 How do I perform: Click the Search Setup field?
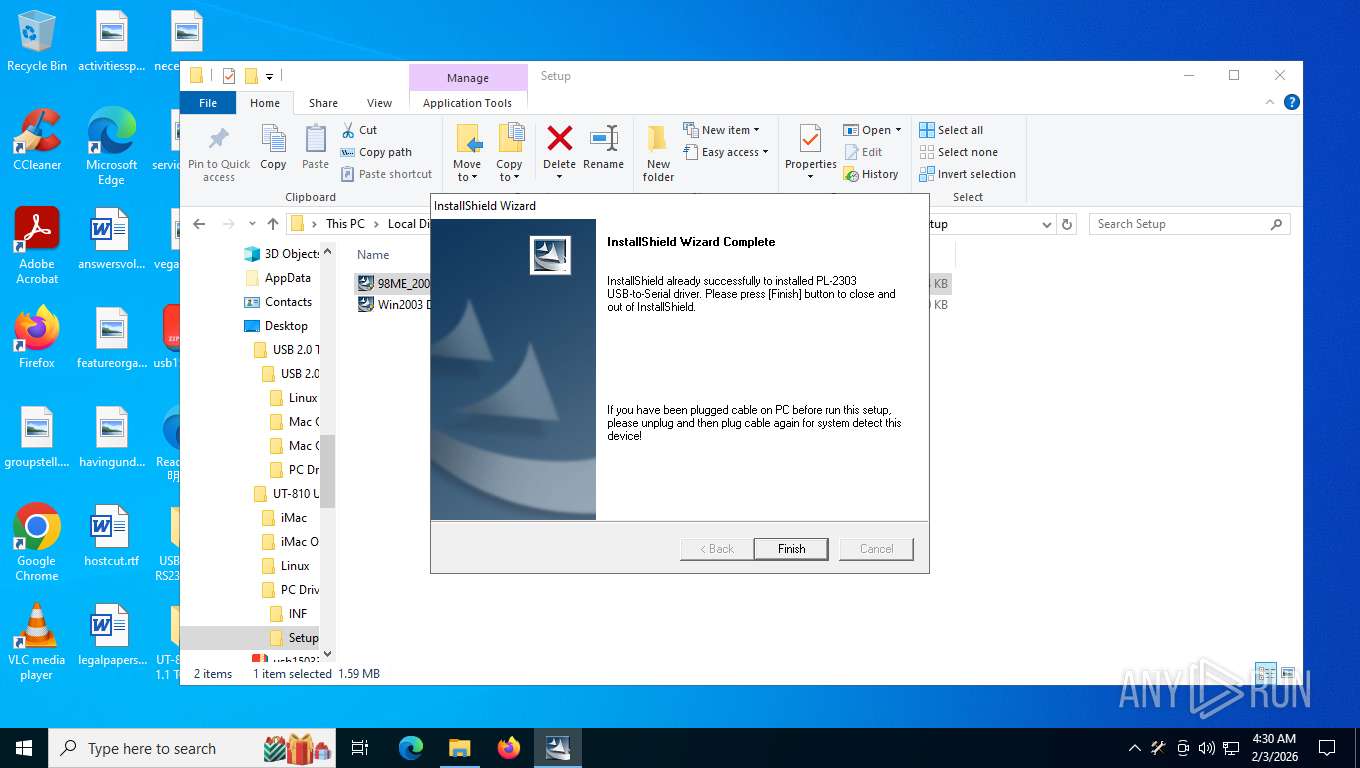pos(1189,224)
